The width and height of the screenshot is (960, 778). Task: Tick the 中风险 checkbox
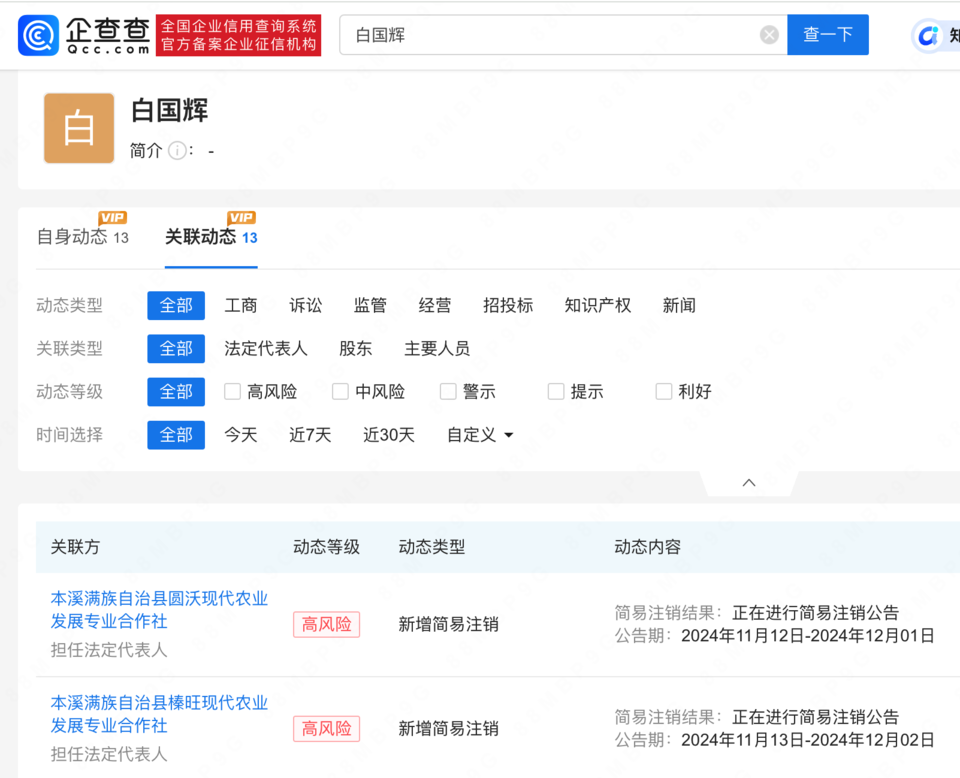(x=341, y=392)
